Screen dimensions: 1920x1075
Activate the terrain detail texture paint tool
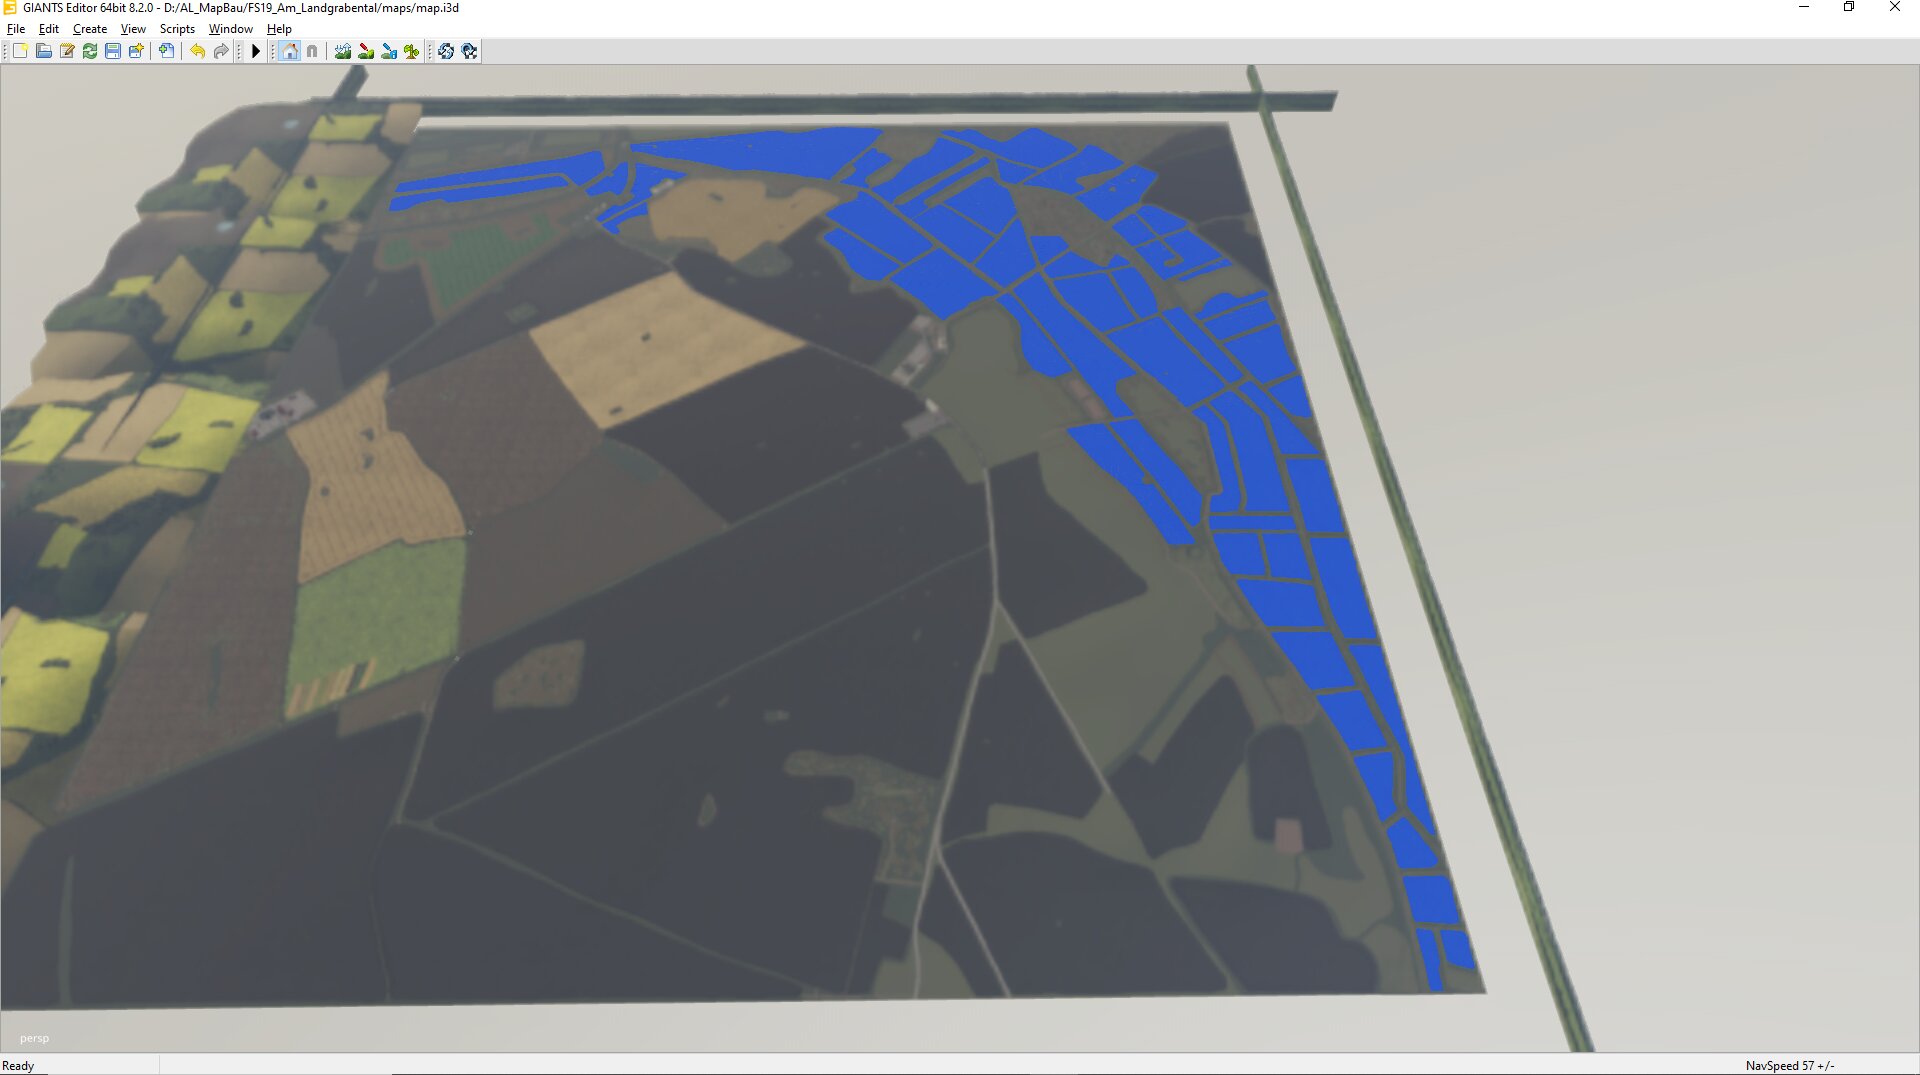(366, 51)
